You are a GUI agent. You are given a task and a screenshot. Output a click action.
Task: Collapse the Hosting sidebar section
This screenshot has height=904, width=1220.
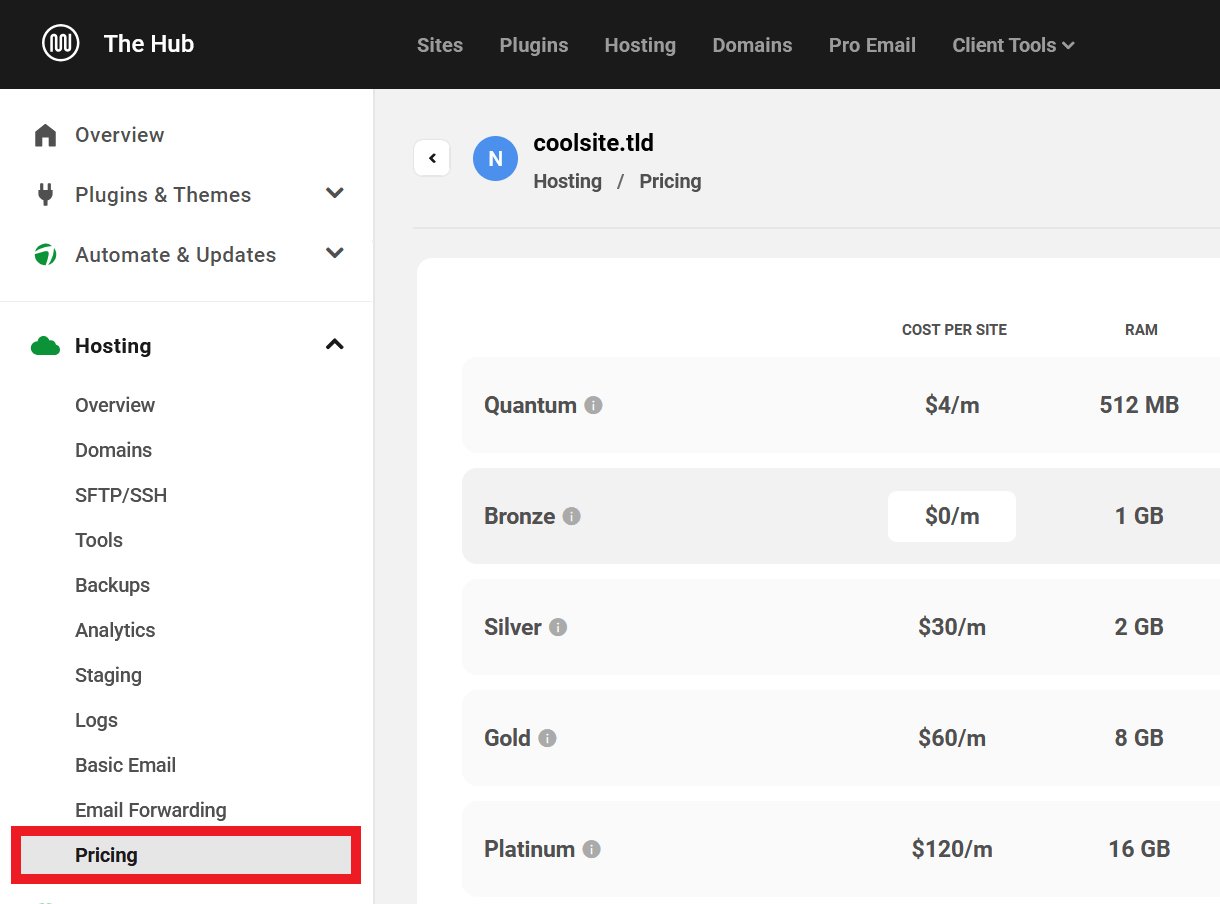[335, 345]
